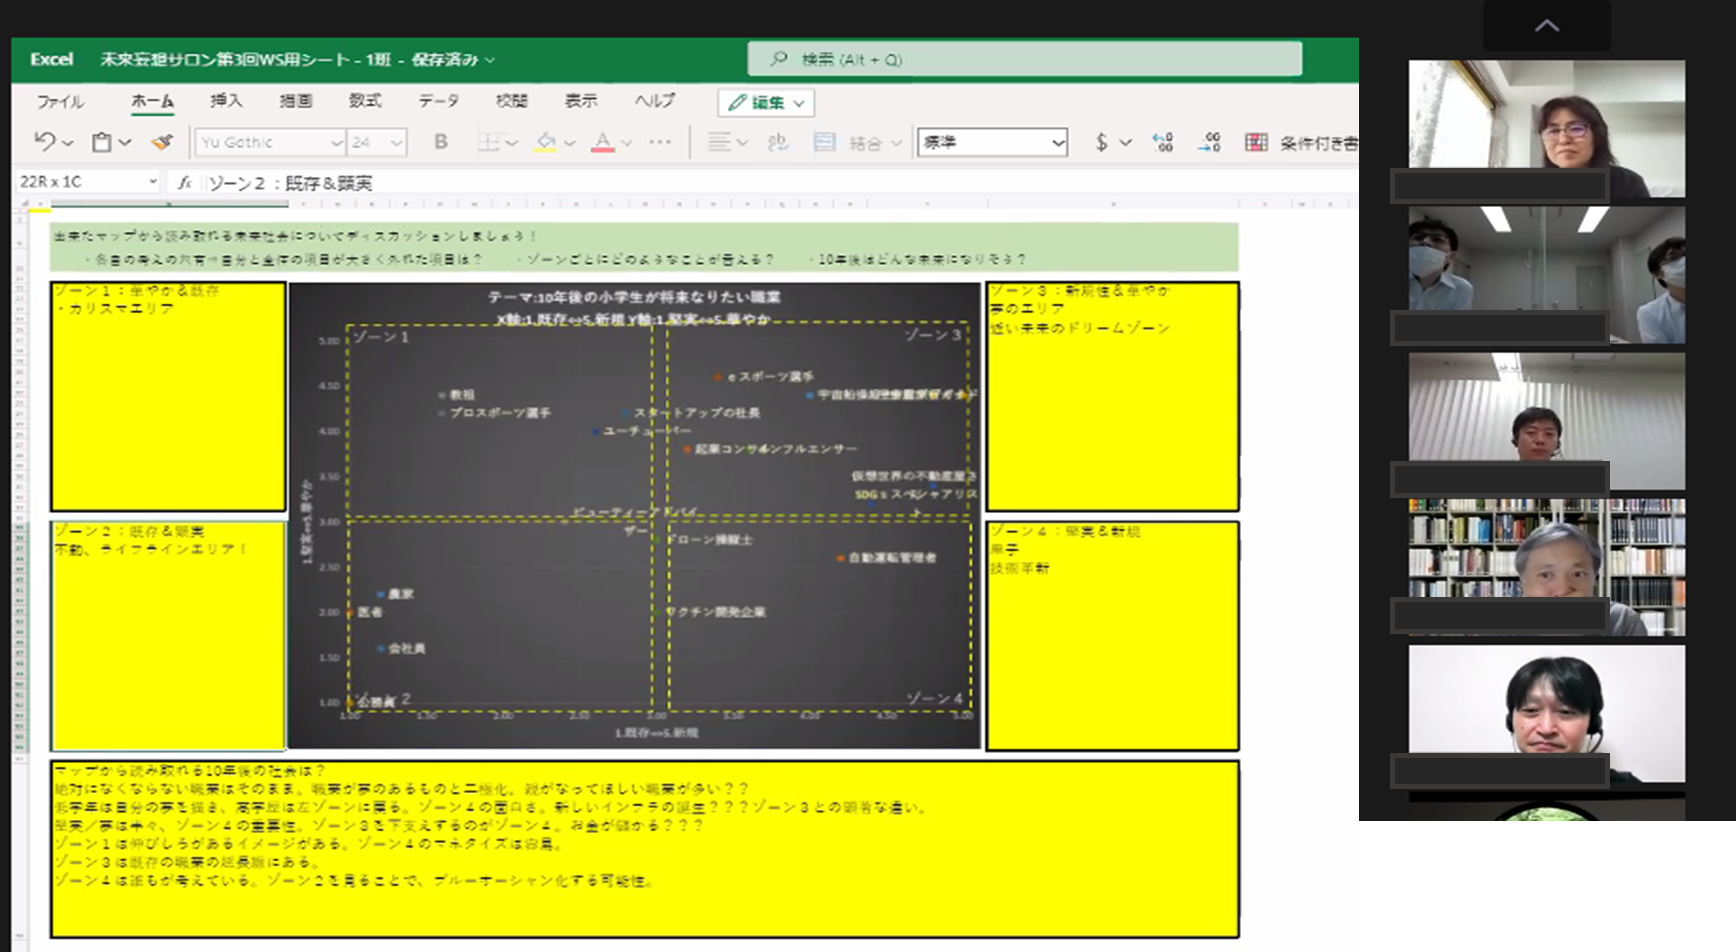Click the Currency format icon
This screenshot has width=1736, height=952.
point(1101,142)
